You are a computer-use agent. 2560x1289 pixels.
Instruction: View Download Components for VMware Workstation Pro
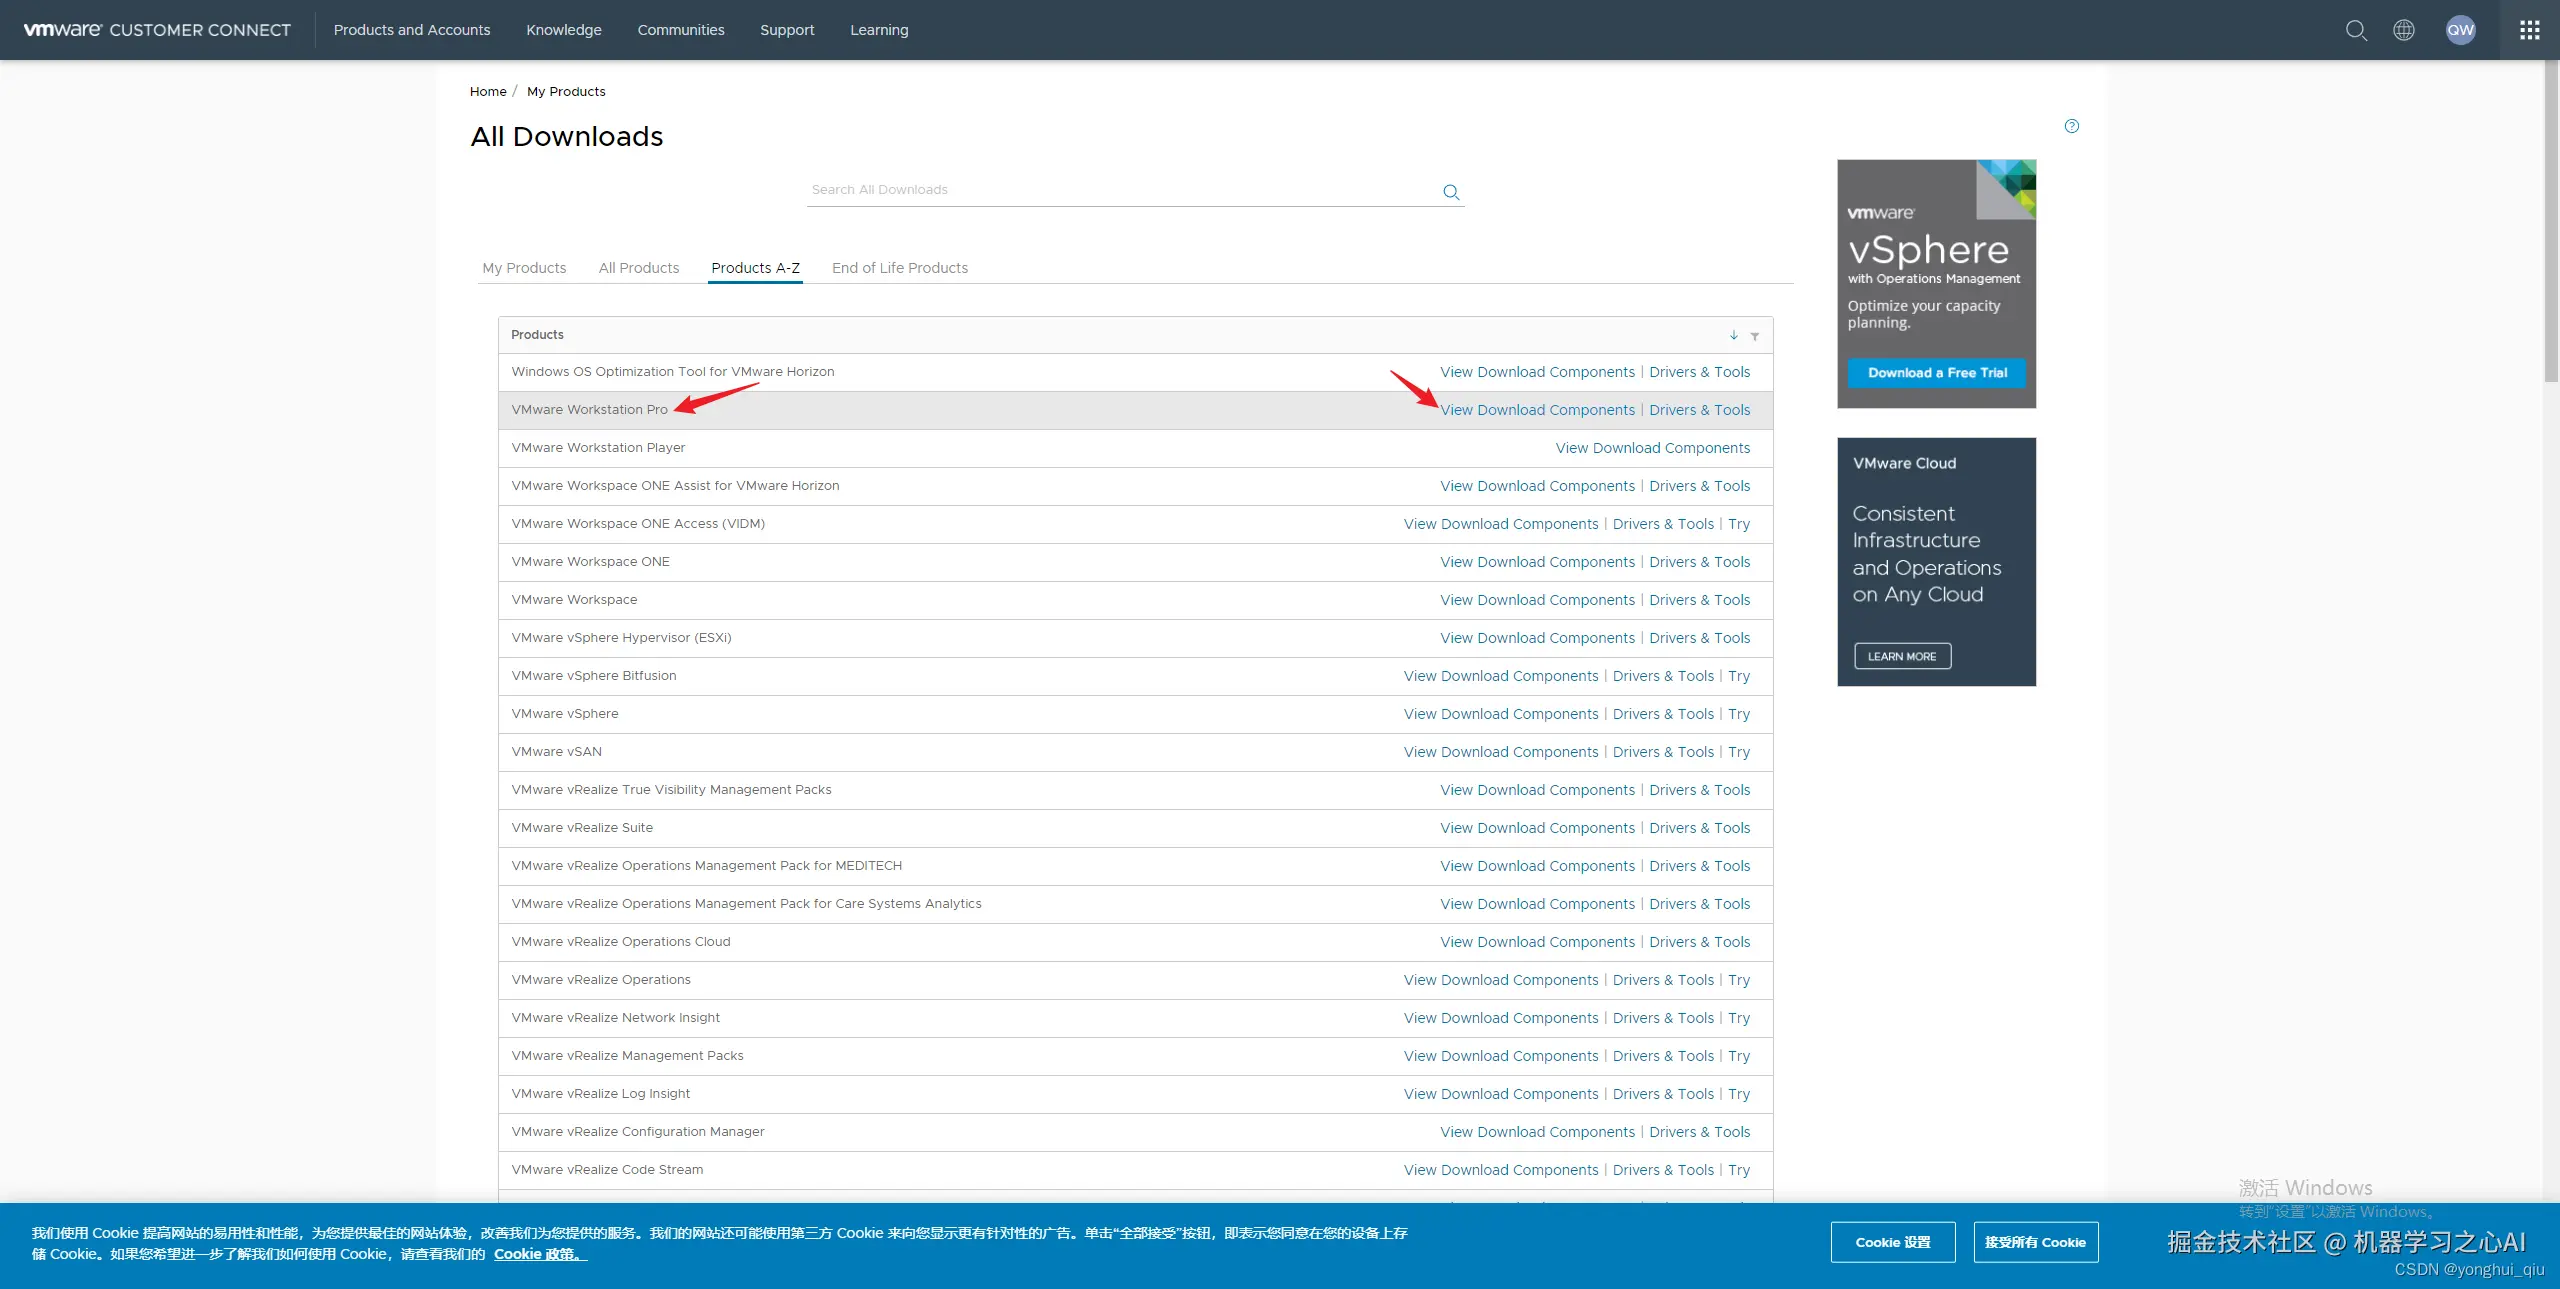[1537, 410]
